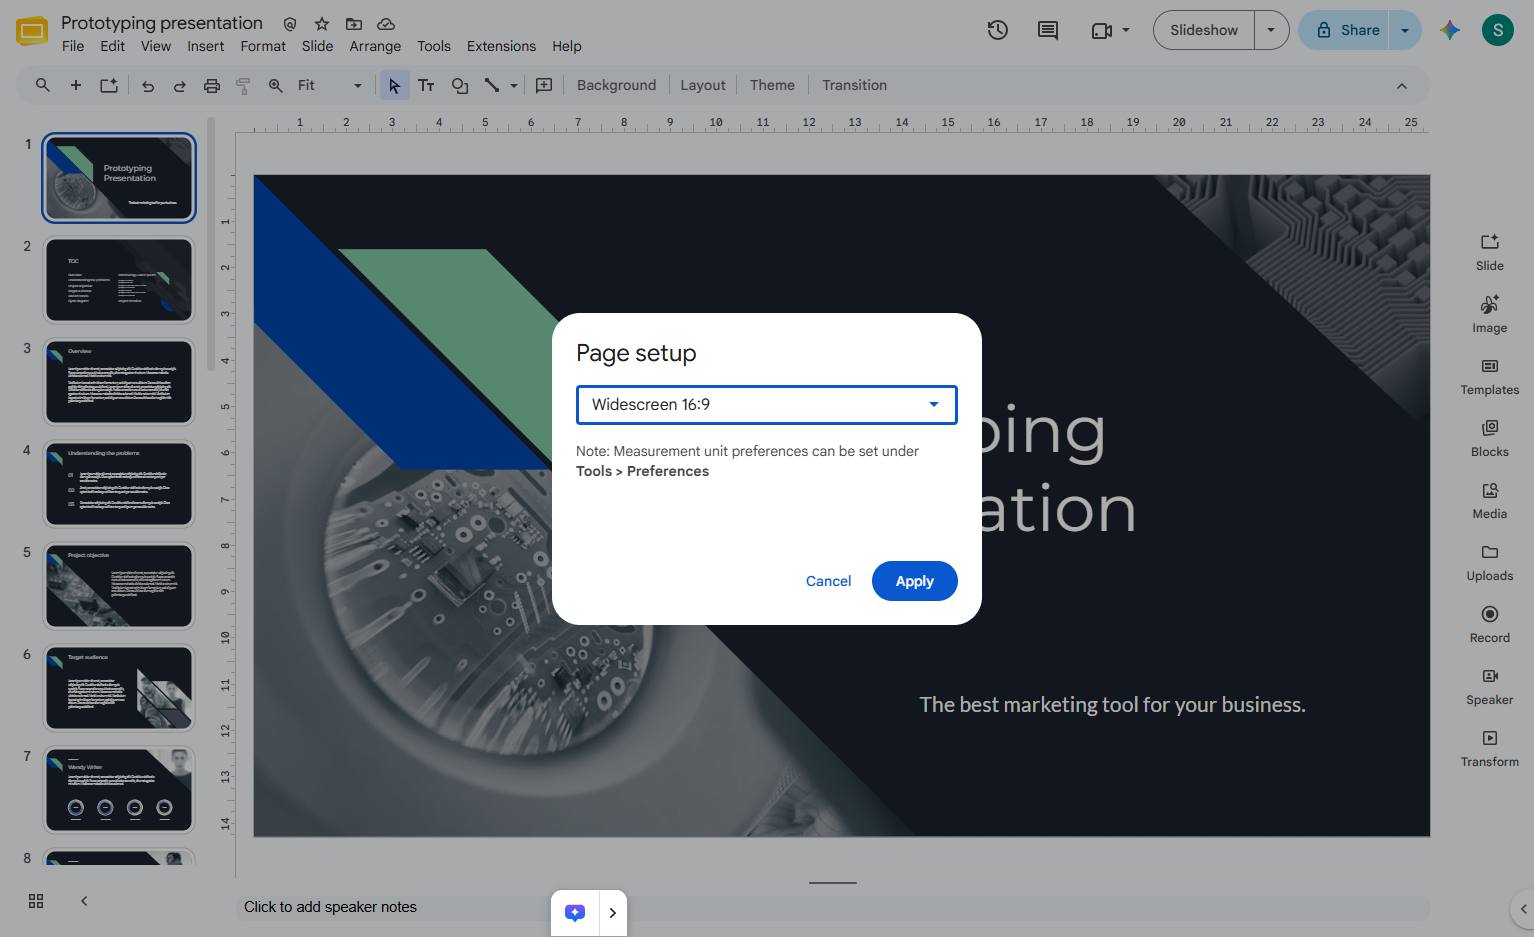Switch to grid view icon
1534x937 pixels.
pyautogui.click(x=36, y=901)
